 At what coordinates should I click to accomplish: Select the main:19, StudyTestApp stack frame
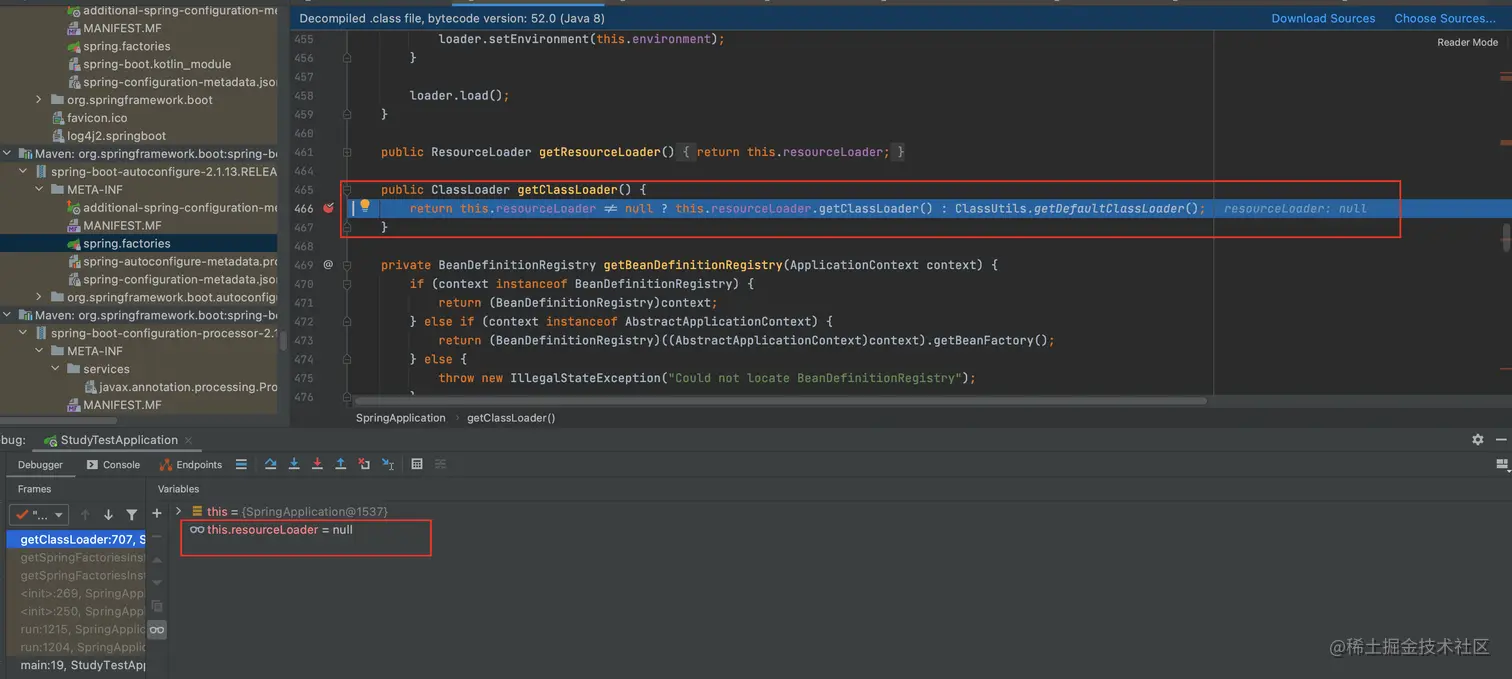[76, 665]
